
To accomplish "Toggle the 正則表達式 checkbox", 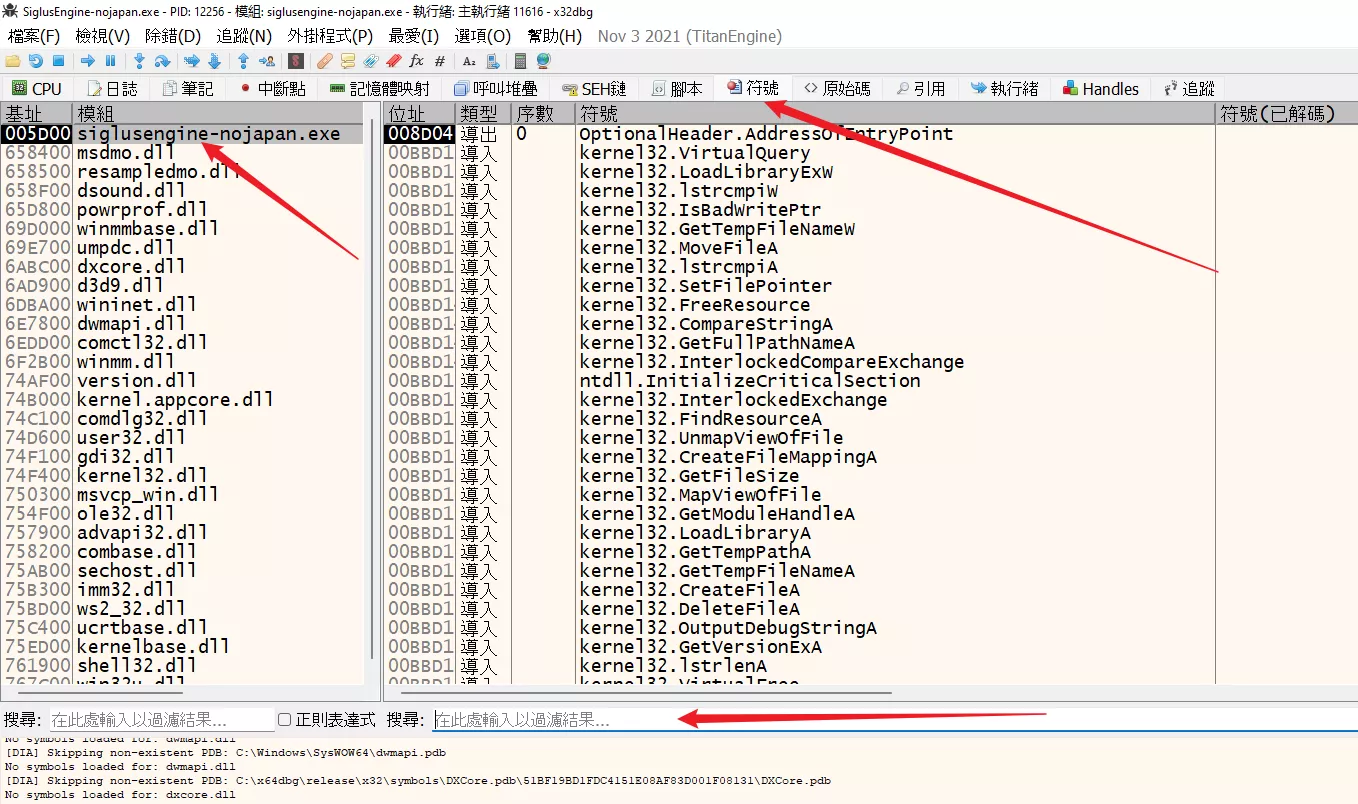I will point(285,719).
